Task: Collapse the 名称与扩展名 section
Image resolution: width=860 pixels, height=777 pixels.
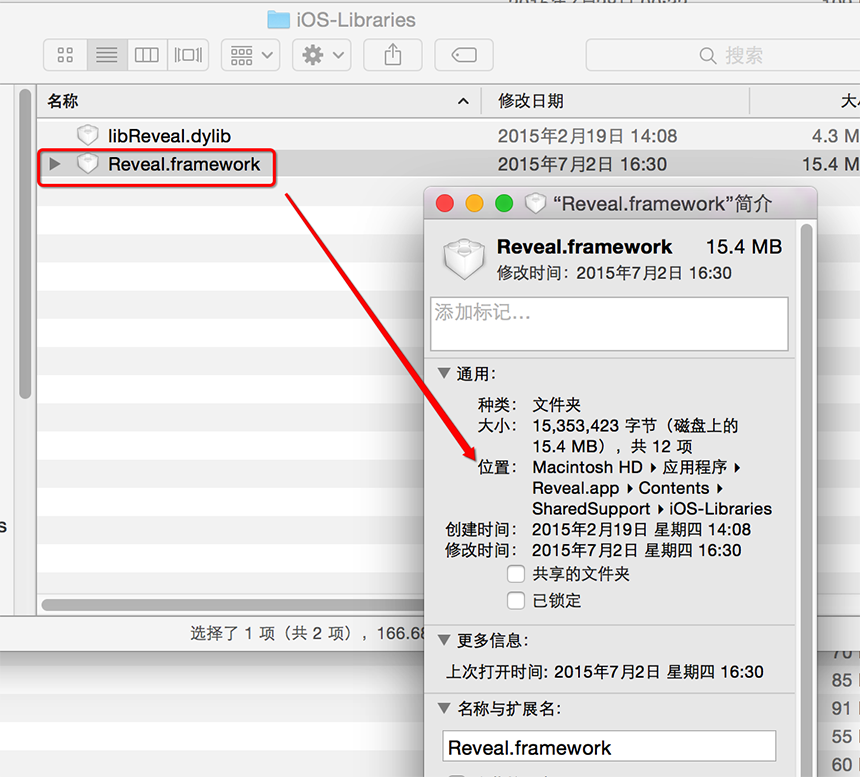Action: tap(444, 708)
